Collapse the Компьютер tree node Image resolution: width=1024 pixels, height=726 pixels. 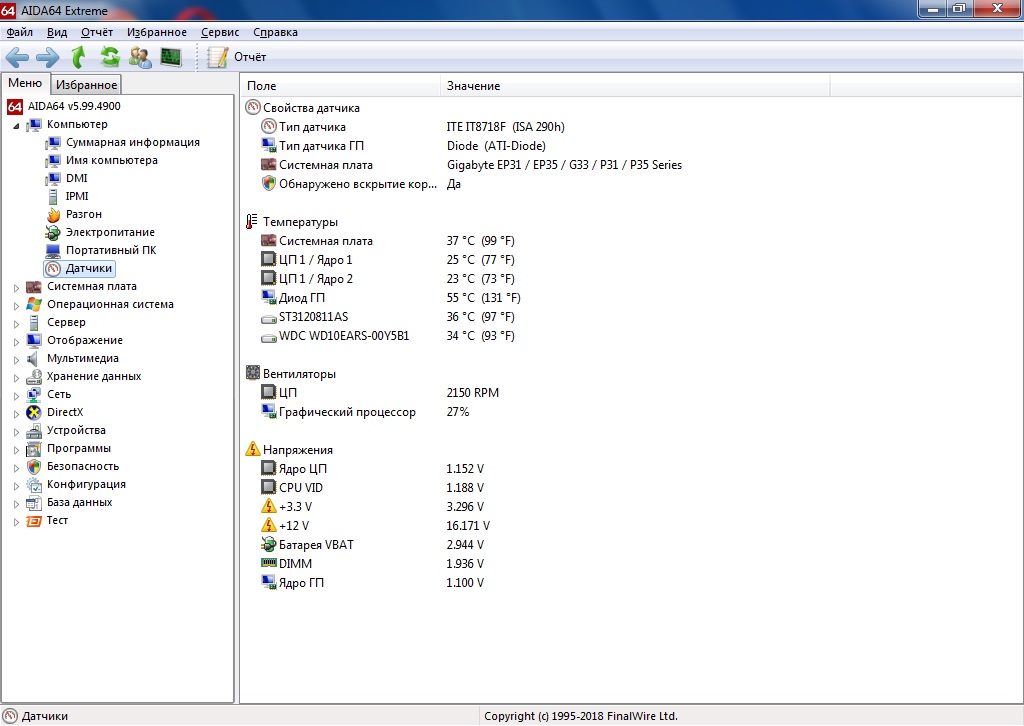tap(16, 125)
